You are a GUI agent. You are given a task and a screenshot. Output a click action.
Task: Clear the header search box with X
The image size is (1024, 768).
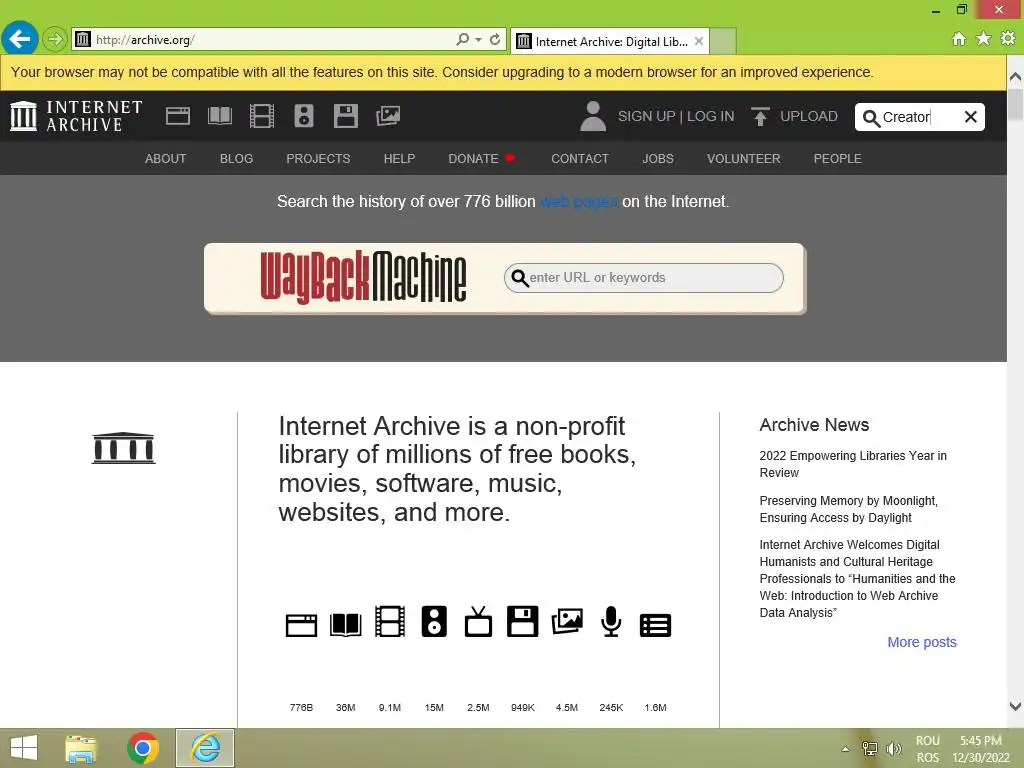(970, 117)
